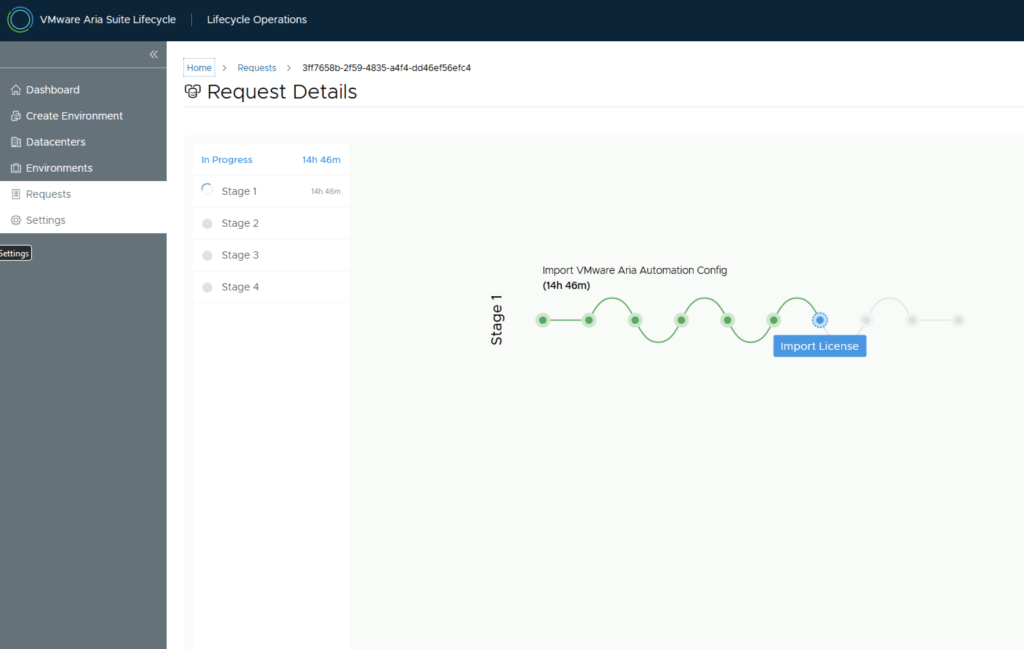Open Home breadcrumb link

tap(199, 68)
